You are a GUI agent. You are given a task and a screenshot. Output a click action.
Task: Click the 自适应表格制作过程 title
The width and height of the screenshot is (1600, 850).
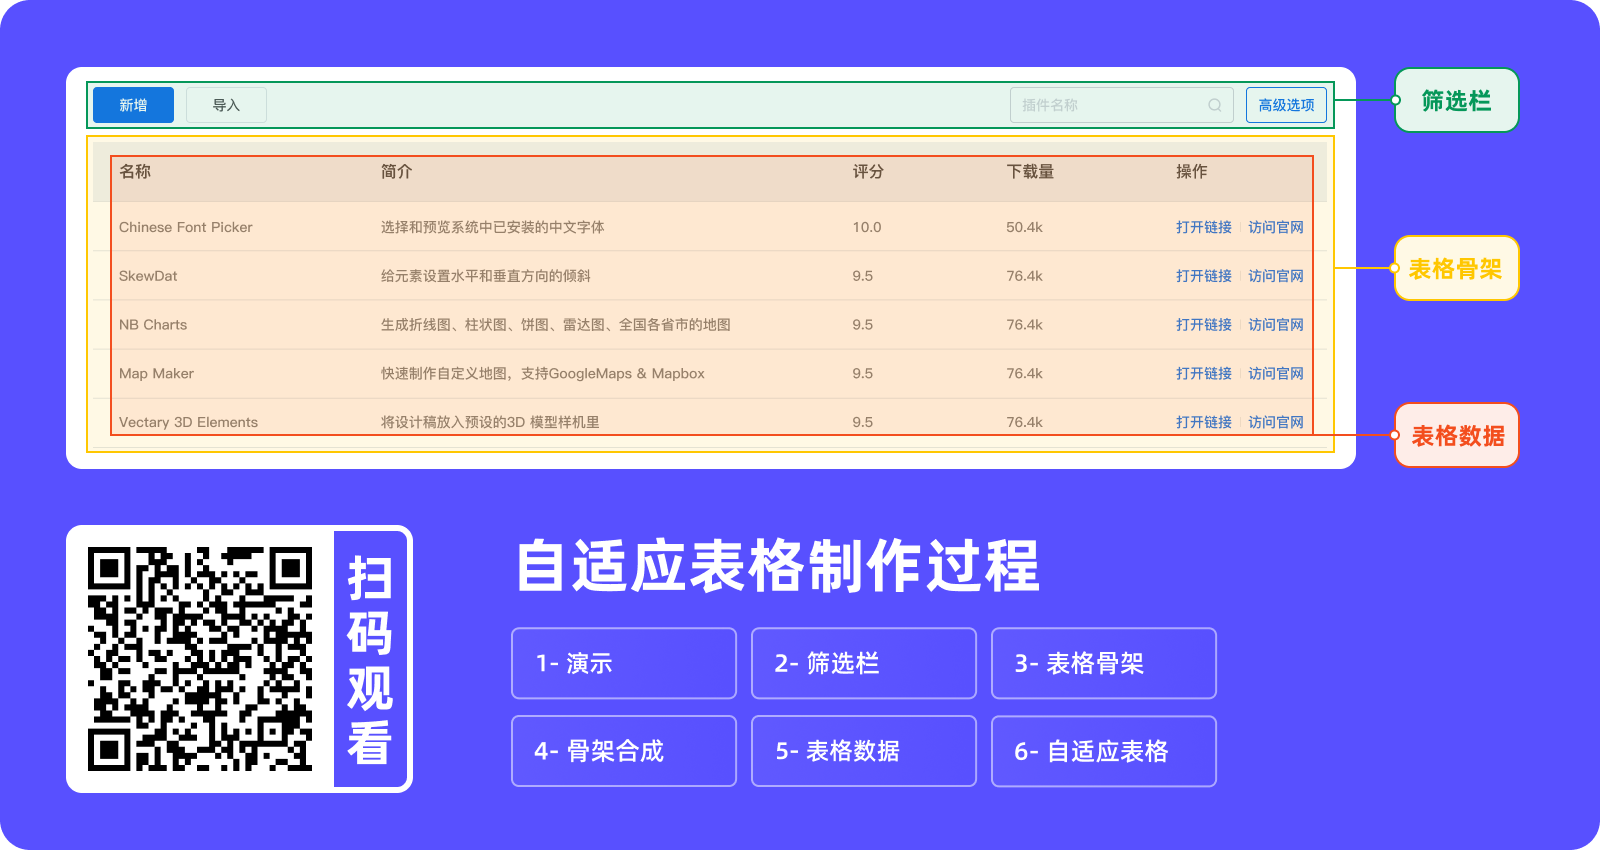point(778,566)
